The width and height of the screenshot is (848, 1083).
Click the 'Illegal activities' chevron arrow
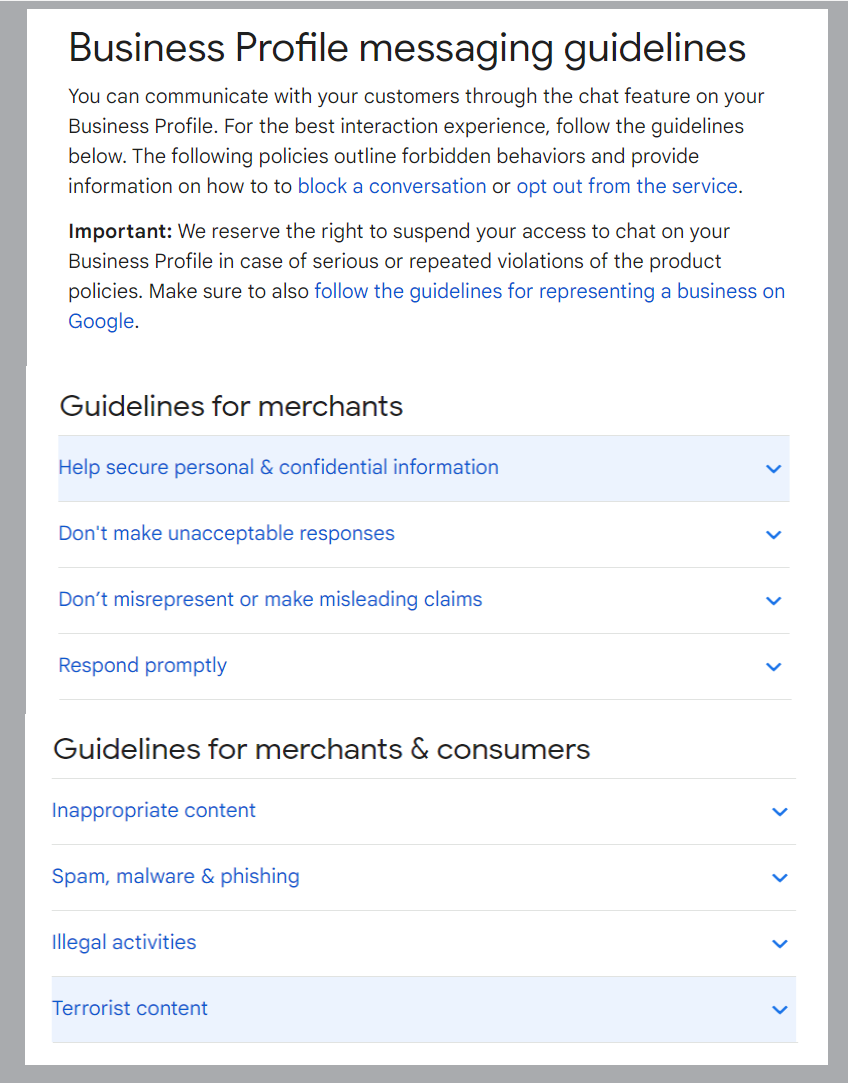pyautogui.click(x=780, y=943)
